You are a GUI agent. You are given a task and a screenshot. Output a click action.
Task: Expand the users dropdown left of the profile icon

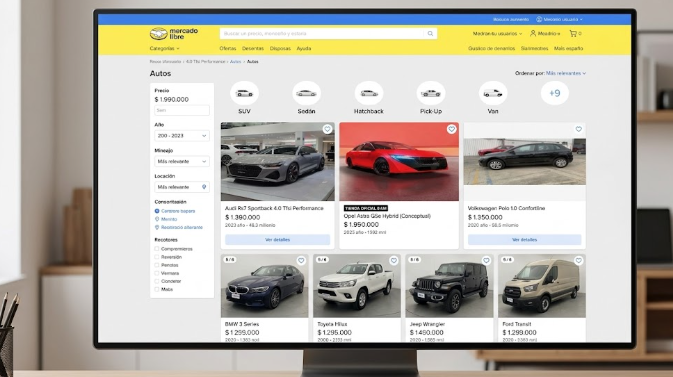tap(497, 33)
